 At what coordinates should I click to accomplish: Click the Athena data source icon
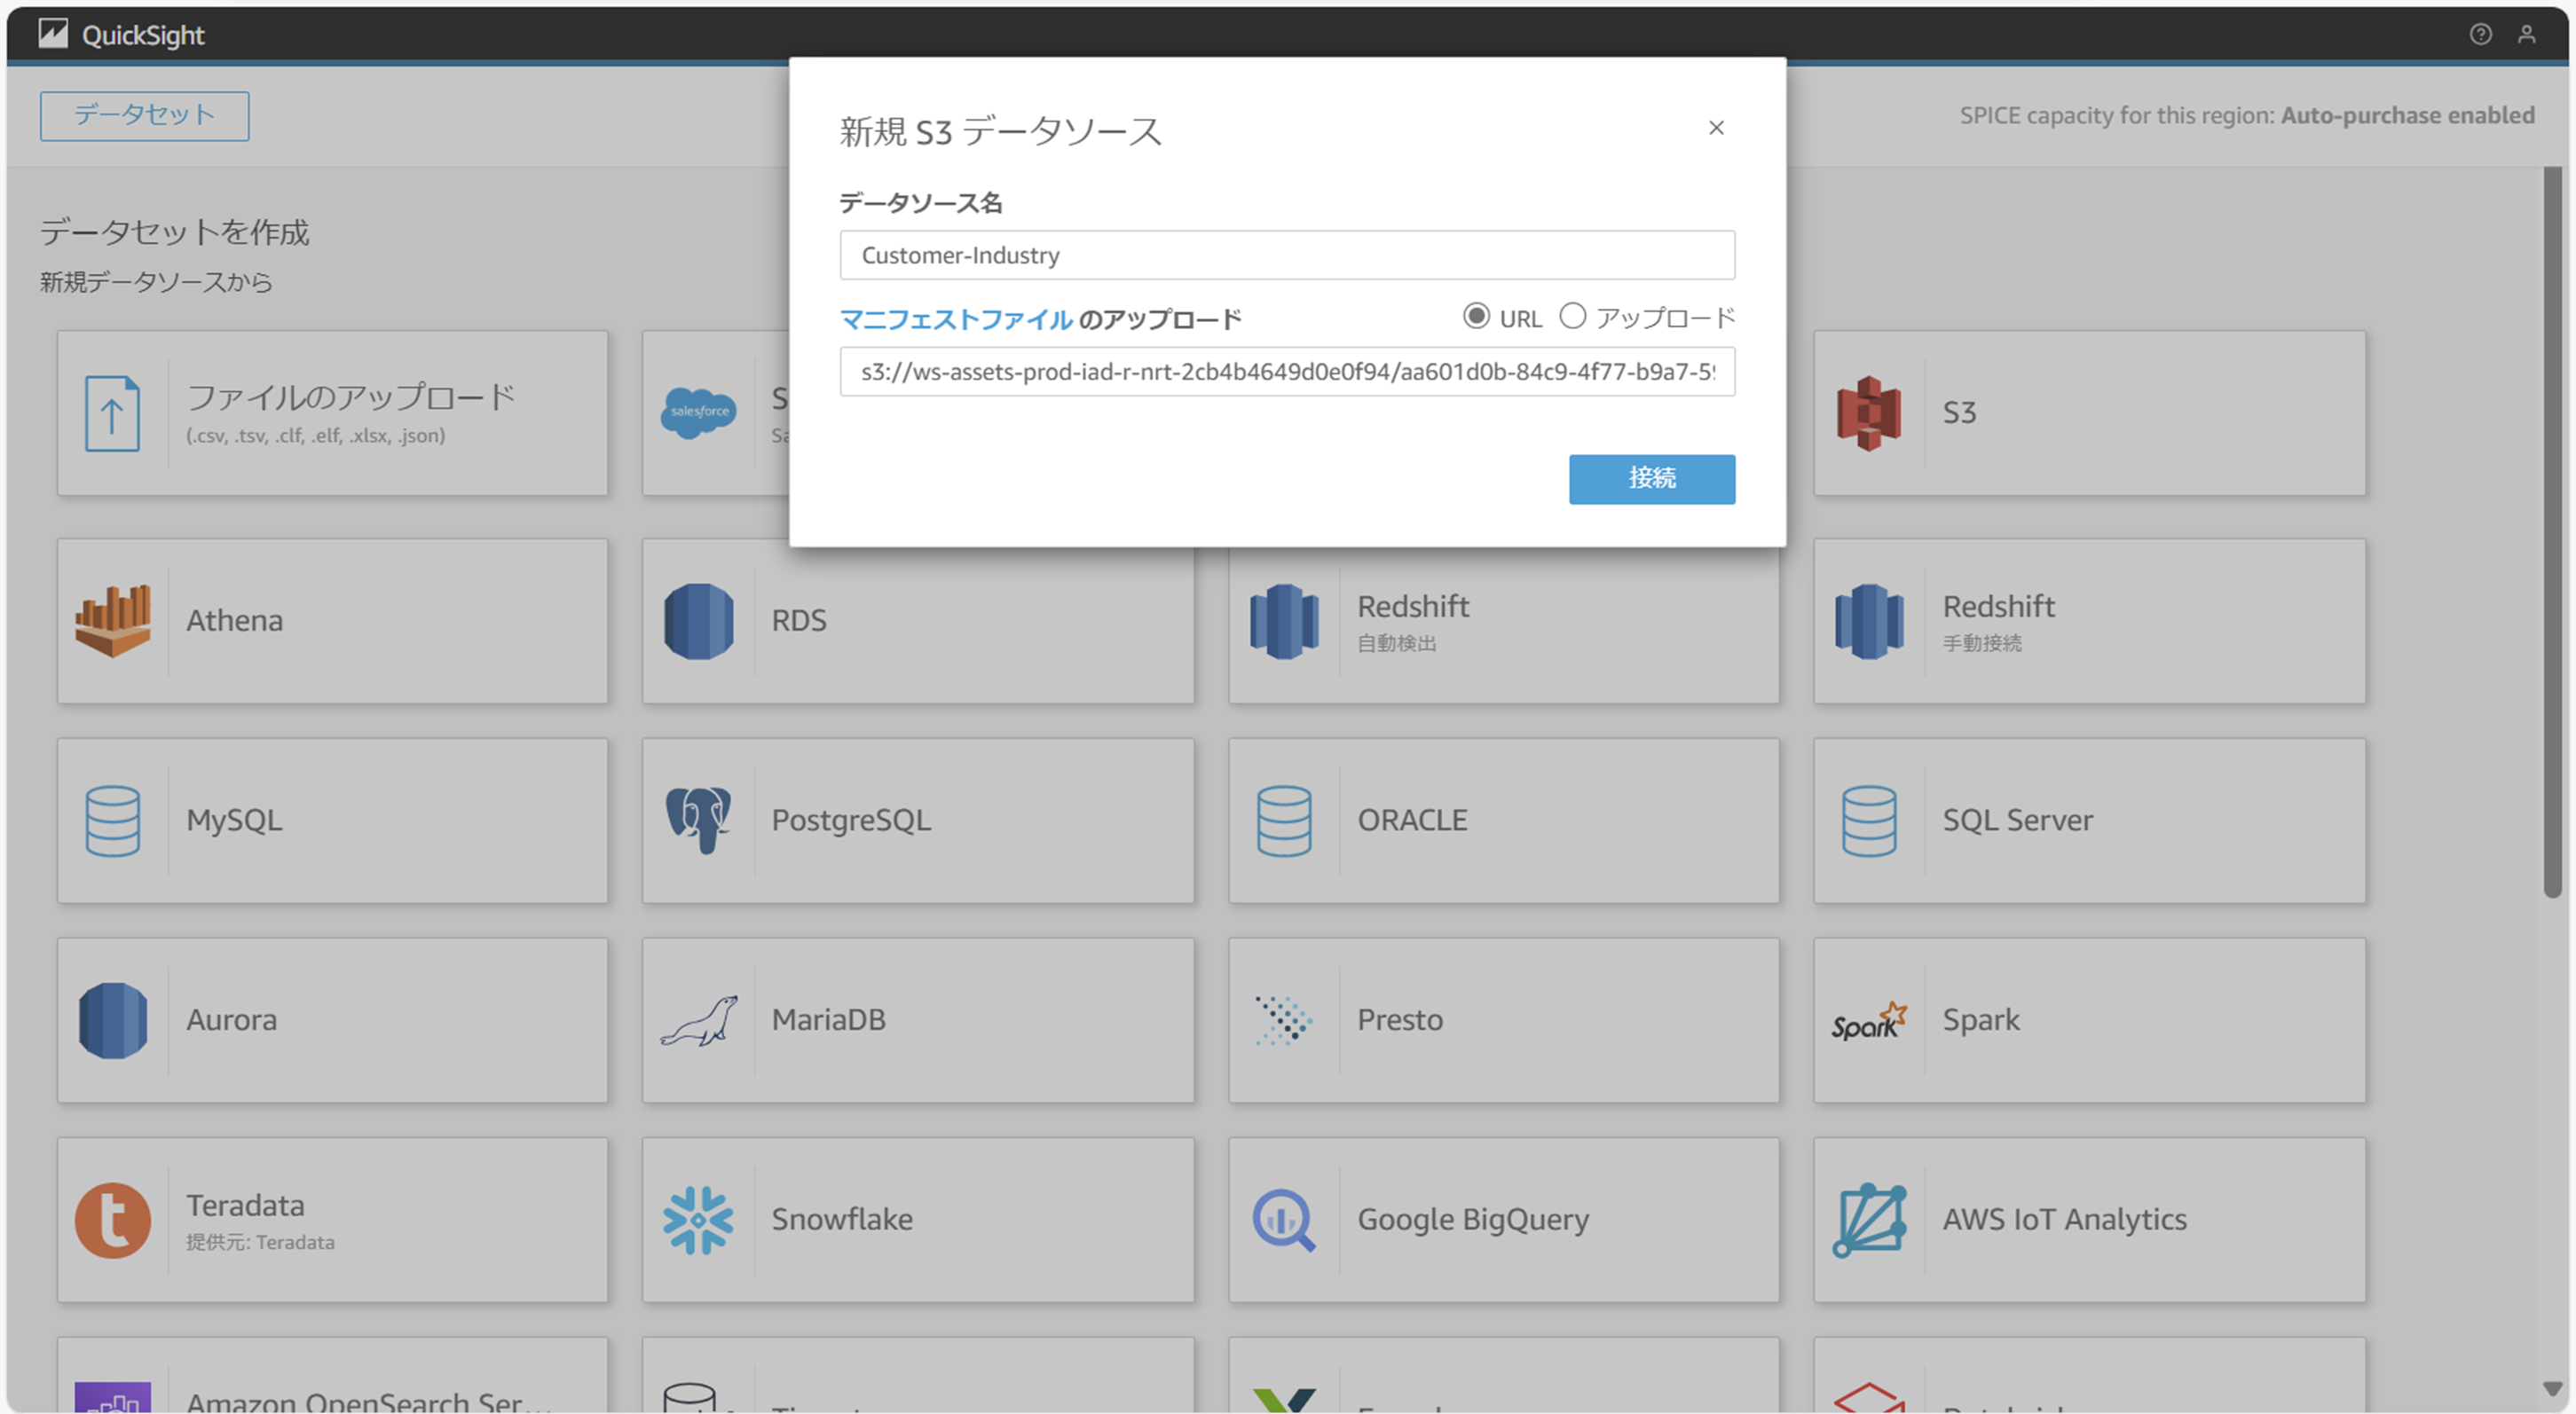(x=113, y=621)
